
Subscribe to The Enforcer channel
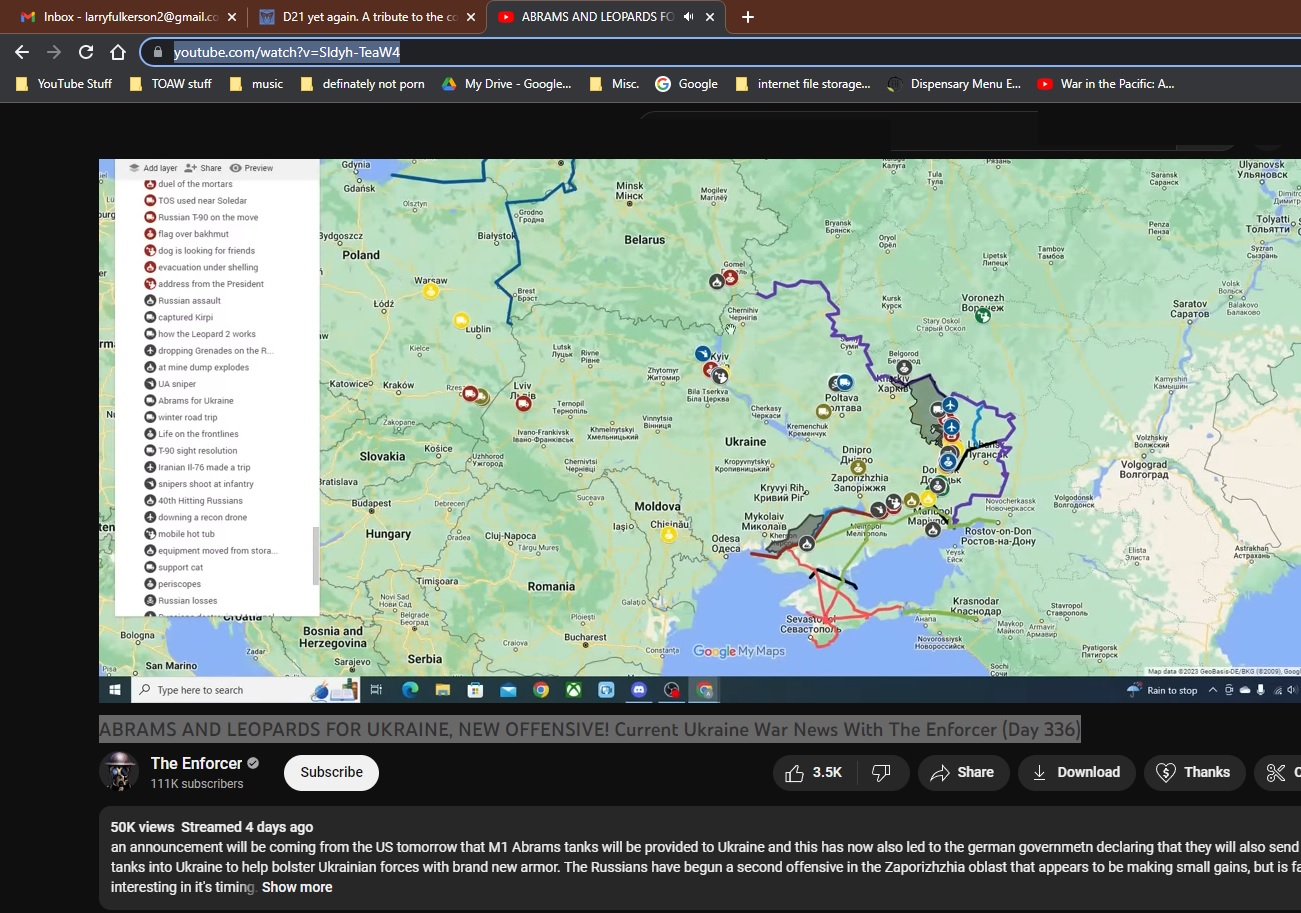(331, 772)
